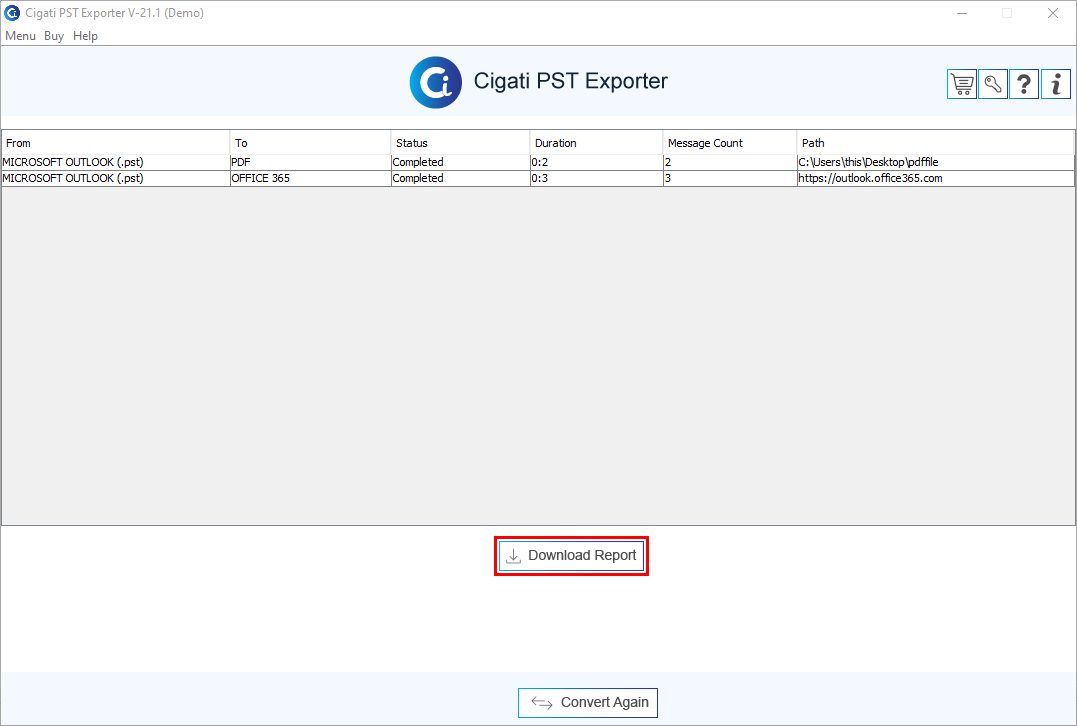This screenshot has width=1077, height=726.
Task: Select the PDF cell in To column
Action: pyautogui.click(x=310, y=162)
